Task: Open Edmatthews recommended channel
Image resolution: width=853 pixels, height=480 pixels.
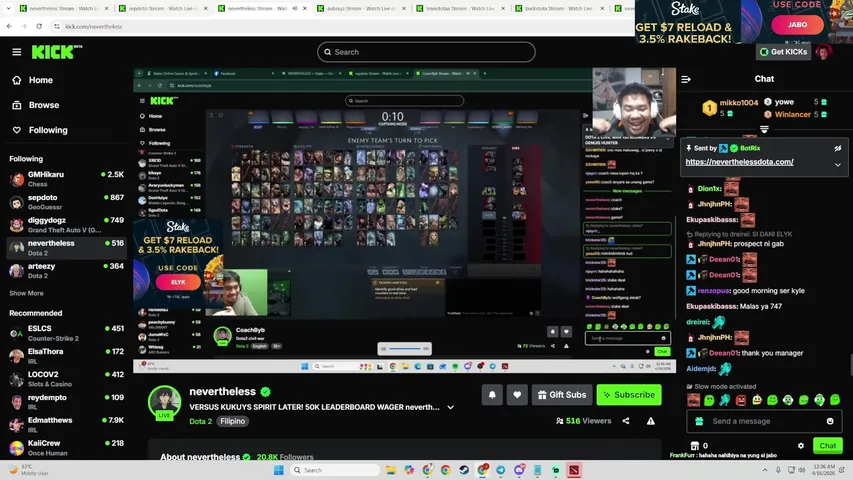Action: (x=66, y=424)
